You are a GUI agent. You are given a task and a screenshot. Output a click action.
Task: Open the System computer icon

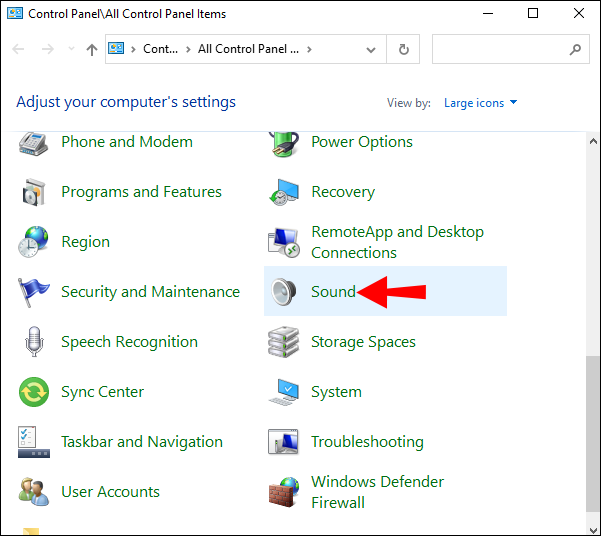pos(284,392)
